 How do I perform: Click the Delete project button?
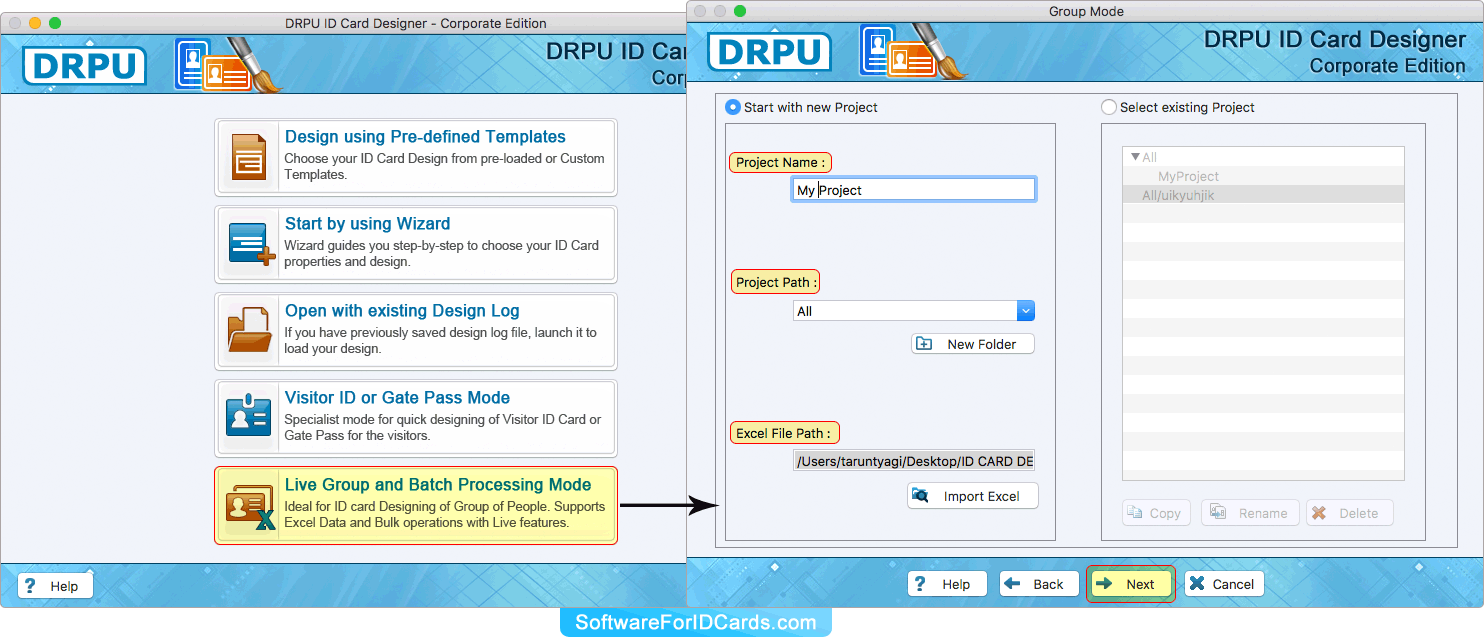click(1349, 513)
